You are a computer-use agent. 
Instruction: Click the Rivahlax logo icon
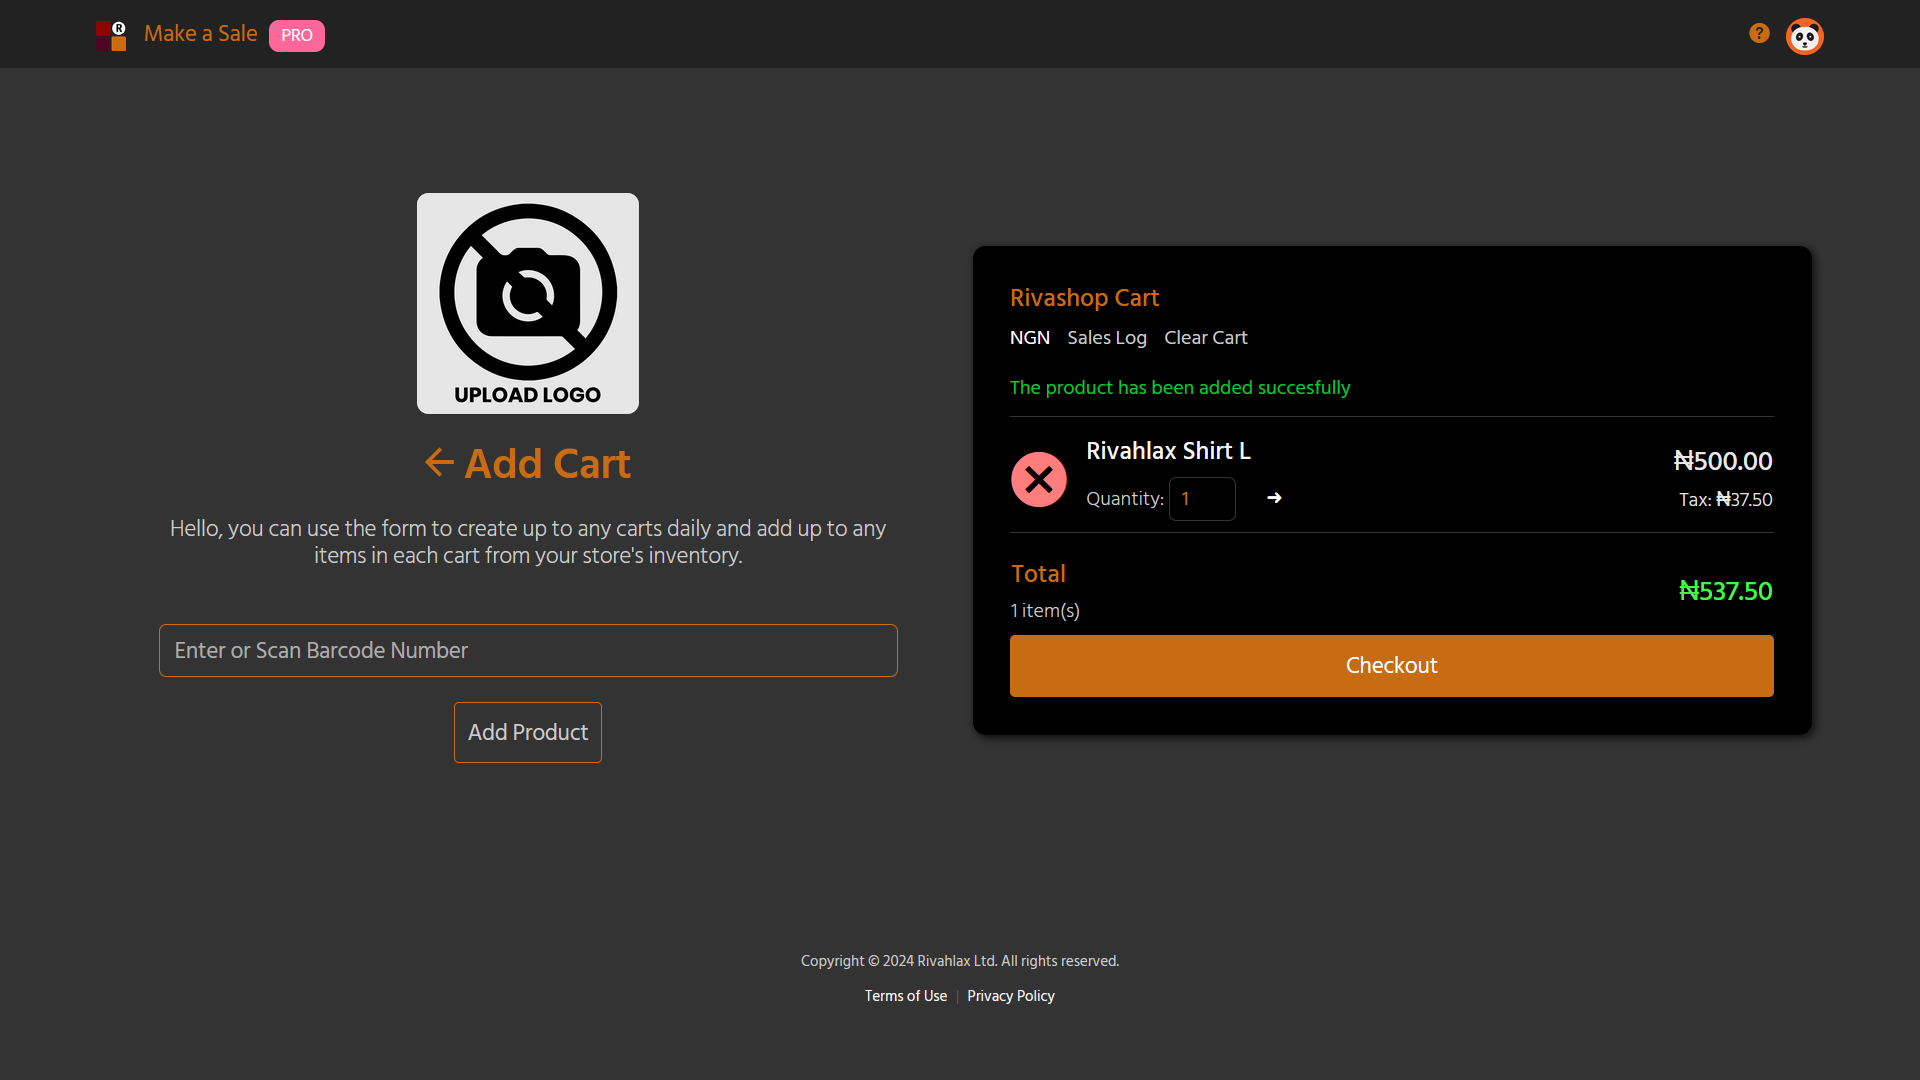coord(111,36)
